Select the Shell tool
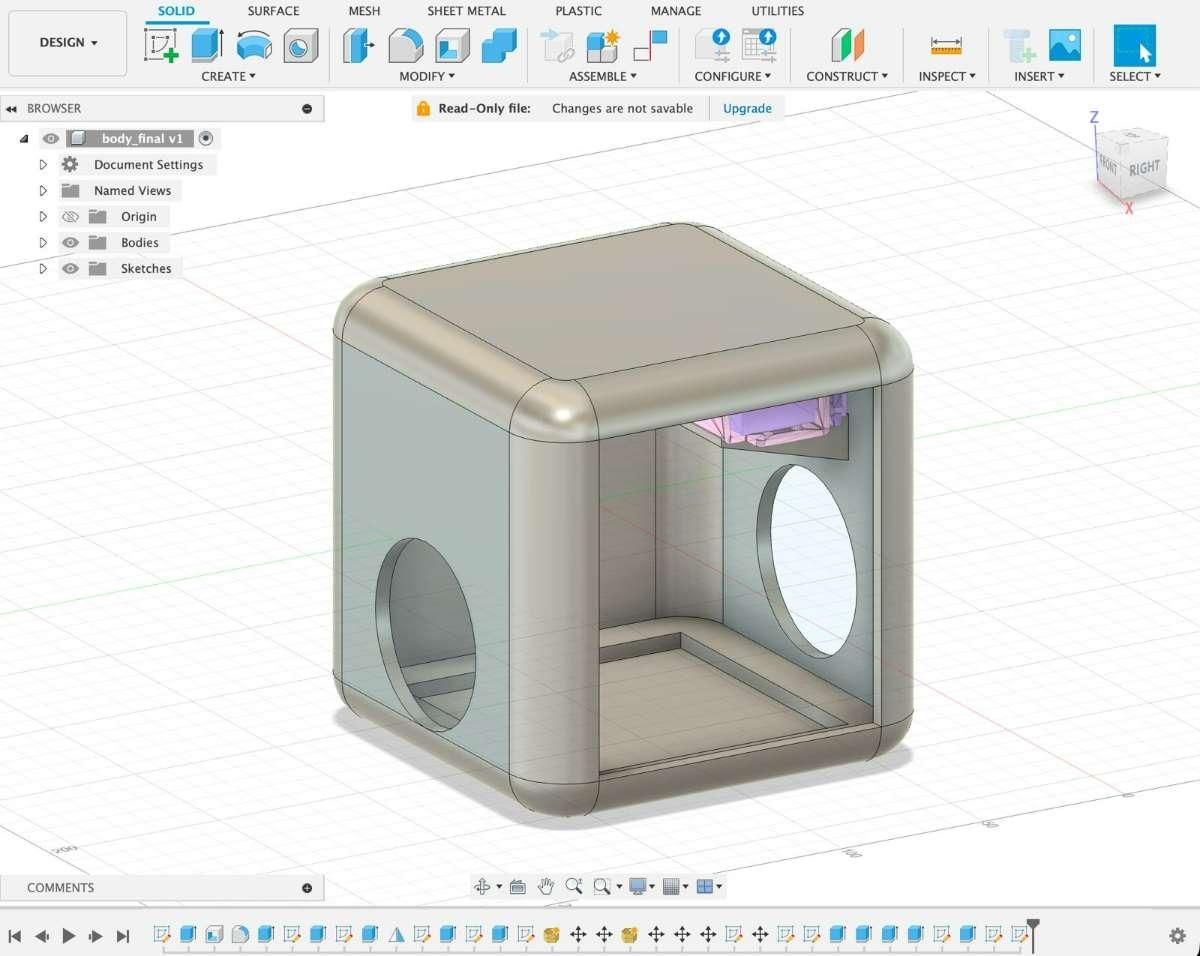Screen dimensions: 1200x956 pos(452,45)
